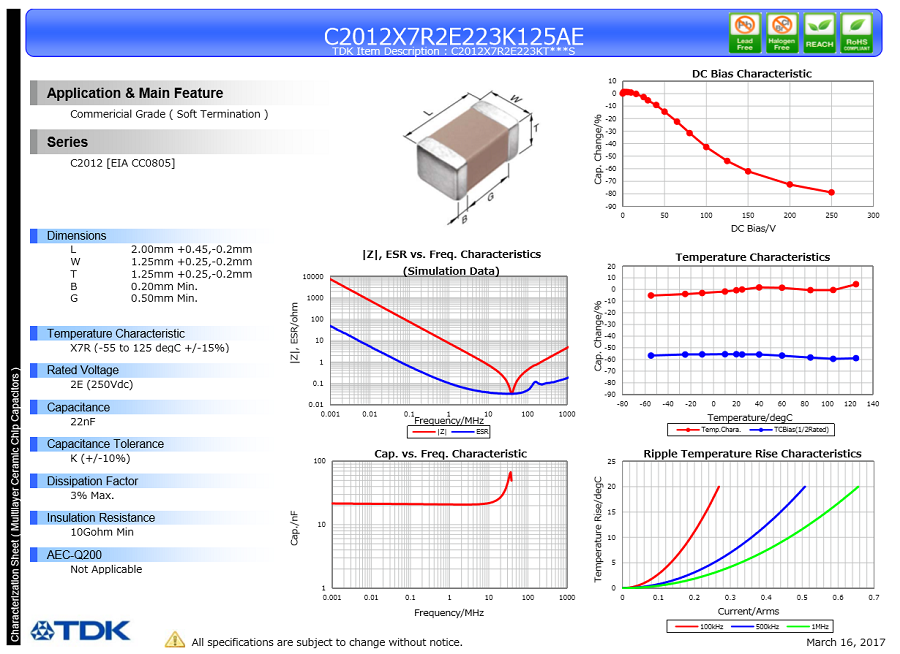
Task: Click the last DC bias data point at 250V
Action: pos(831,192)
